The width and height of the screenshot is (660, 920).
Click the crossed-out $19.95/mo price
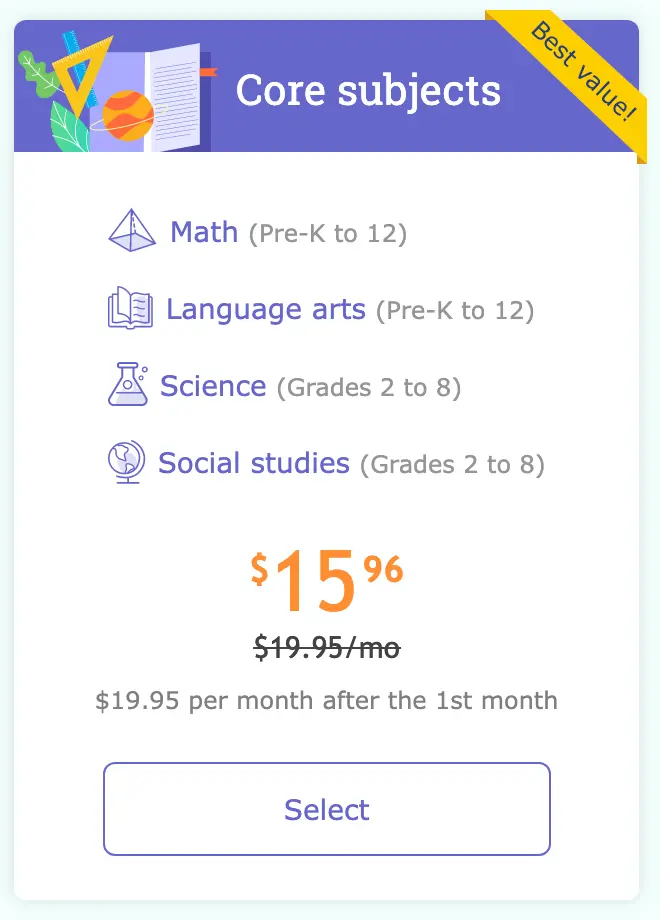tap(327, 648)
